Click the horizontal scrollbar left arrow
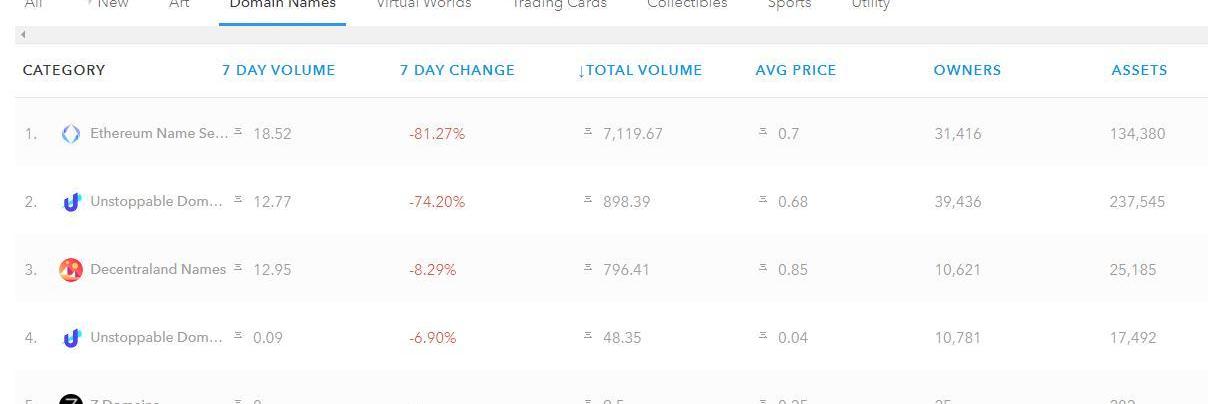Viewport: 1208px width, 404px height. 23,35
